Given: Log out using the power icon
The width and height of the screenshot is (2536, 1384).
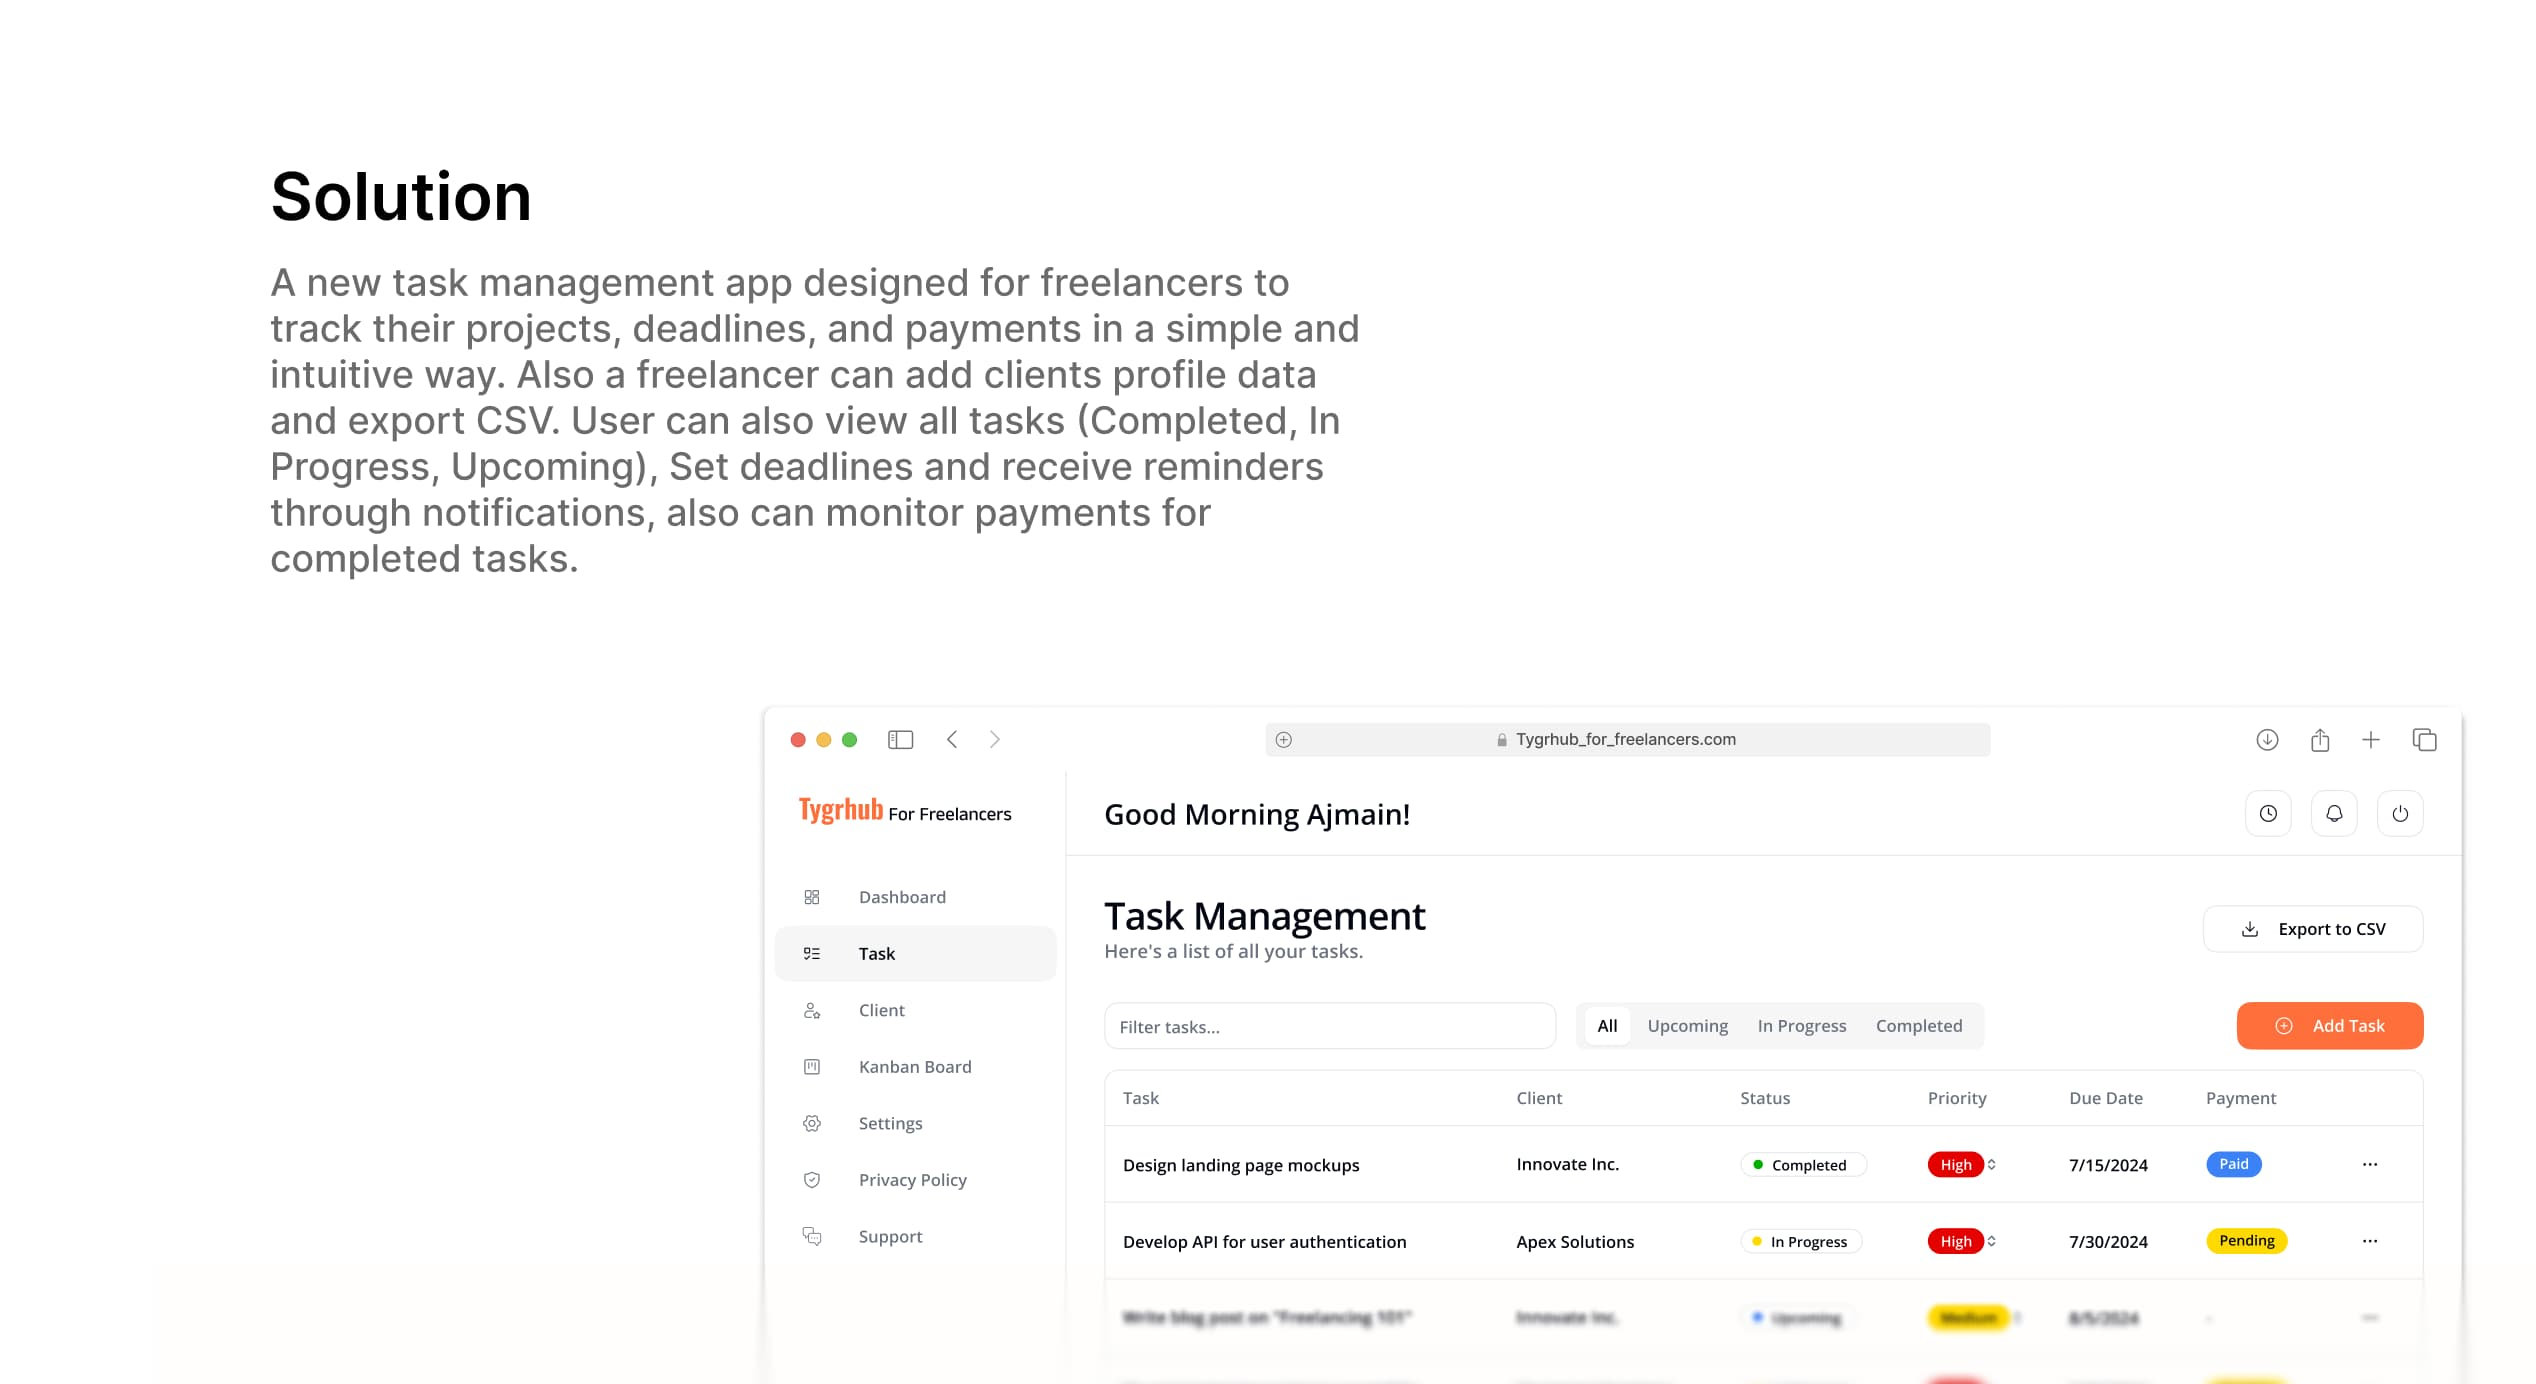Looking at the screenshot, I should tap(2400, 813).
